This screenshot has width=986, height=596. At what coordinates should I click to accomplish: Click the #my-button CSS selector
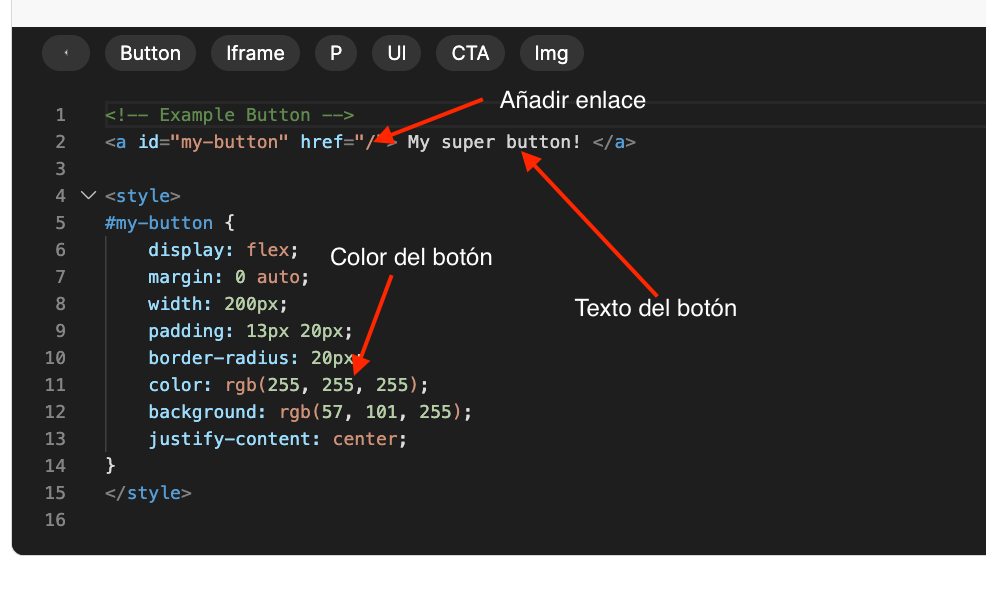click(159, 222)
